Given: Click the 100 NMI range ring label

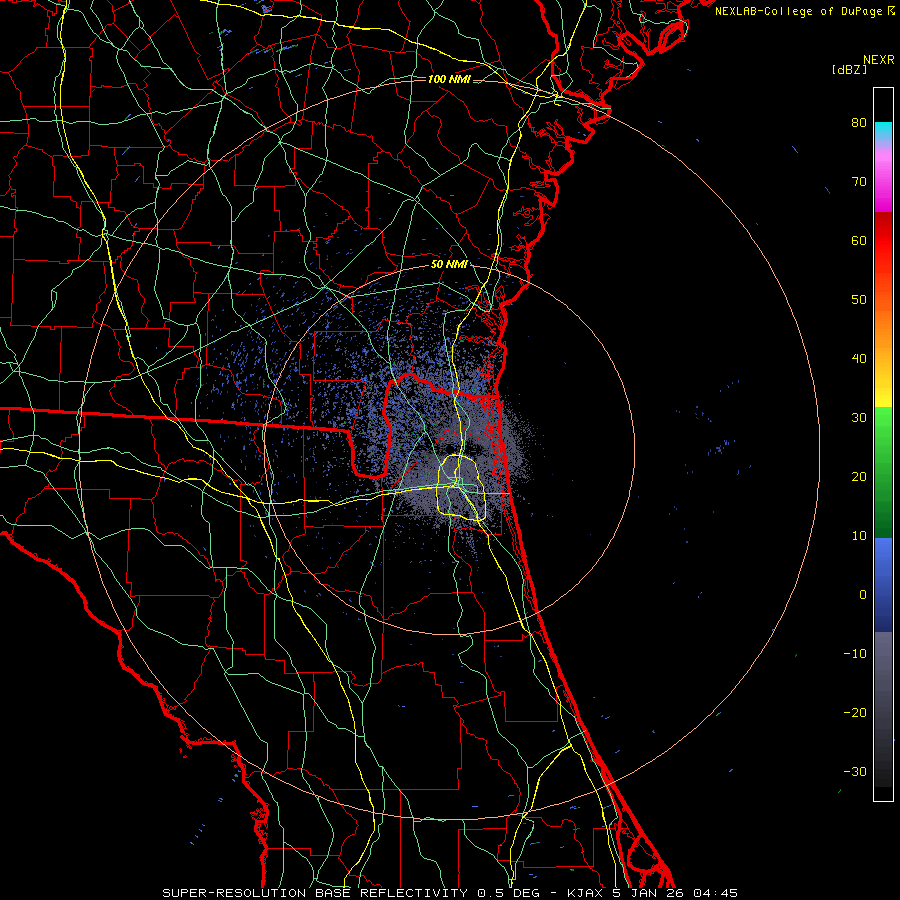Looking at the screenshot, I should pos(449,79).
